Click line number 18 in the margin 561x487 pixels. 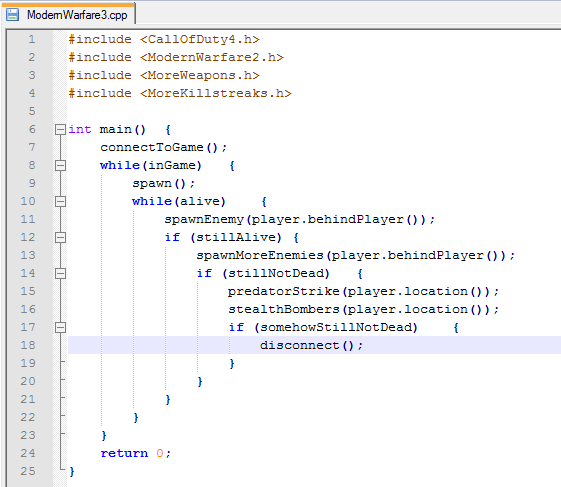[x=28, y=345]
